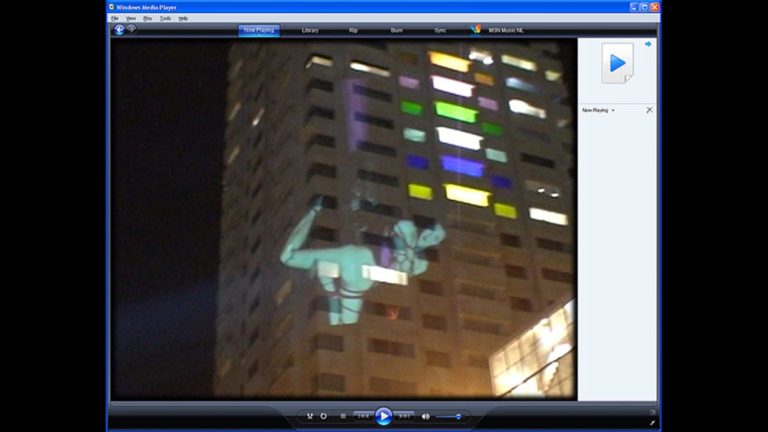Close the Now Playing list pane

pos(649,110)
